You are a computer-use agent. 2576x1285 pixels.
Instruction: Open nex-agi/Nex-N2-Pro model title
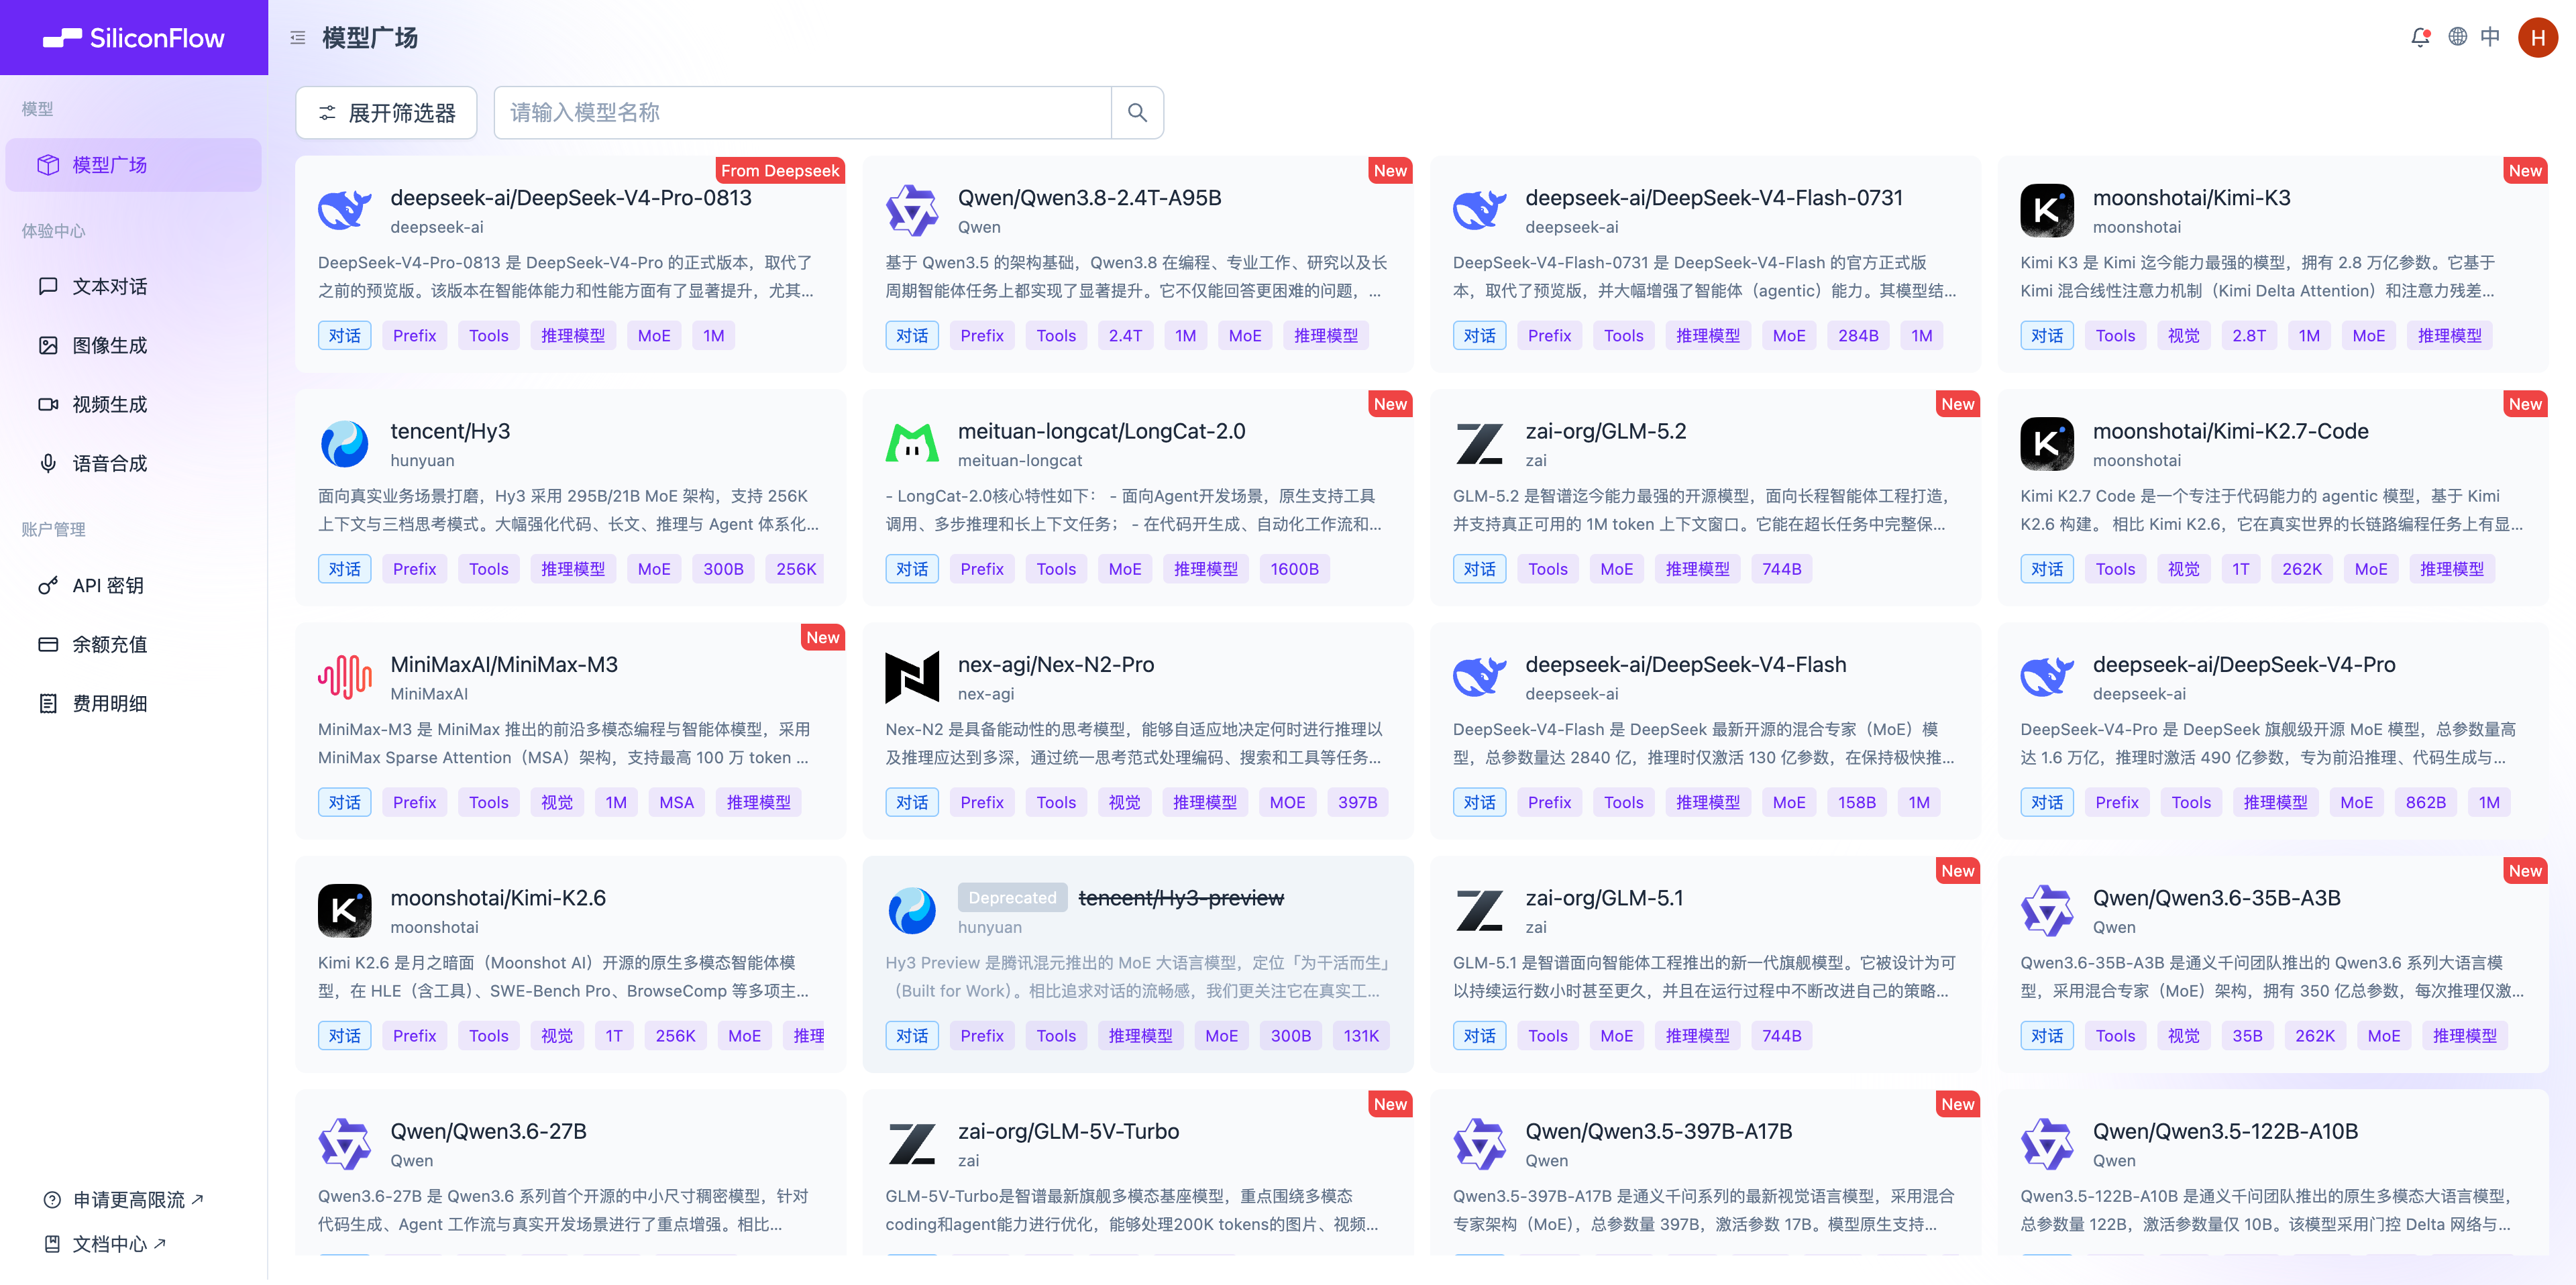pos(1056,665)
